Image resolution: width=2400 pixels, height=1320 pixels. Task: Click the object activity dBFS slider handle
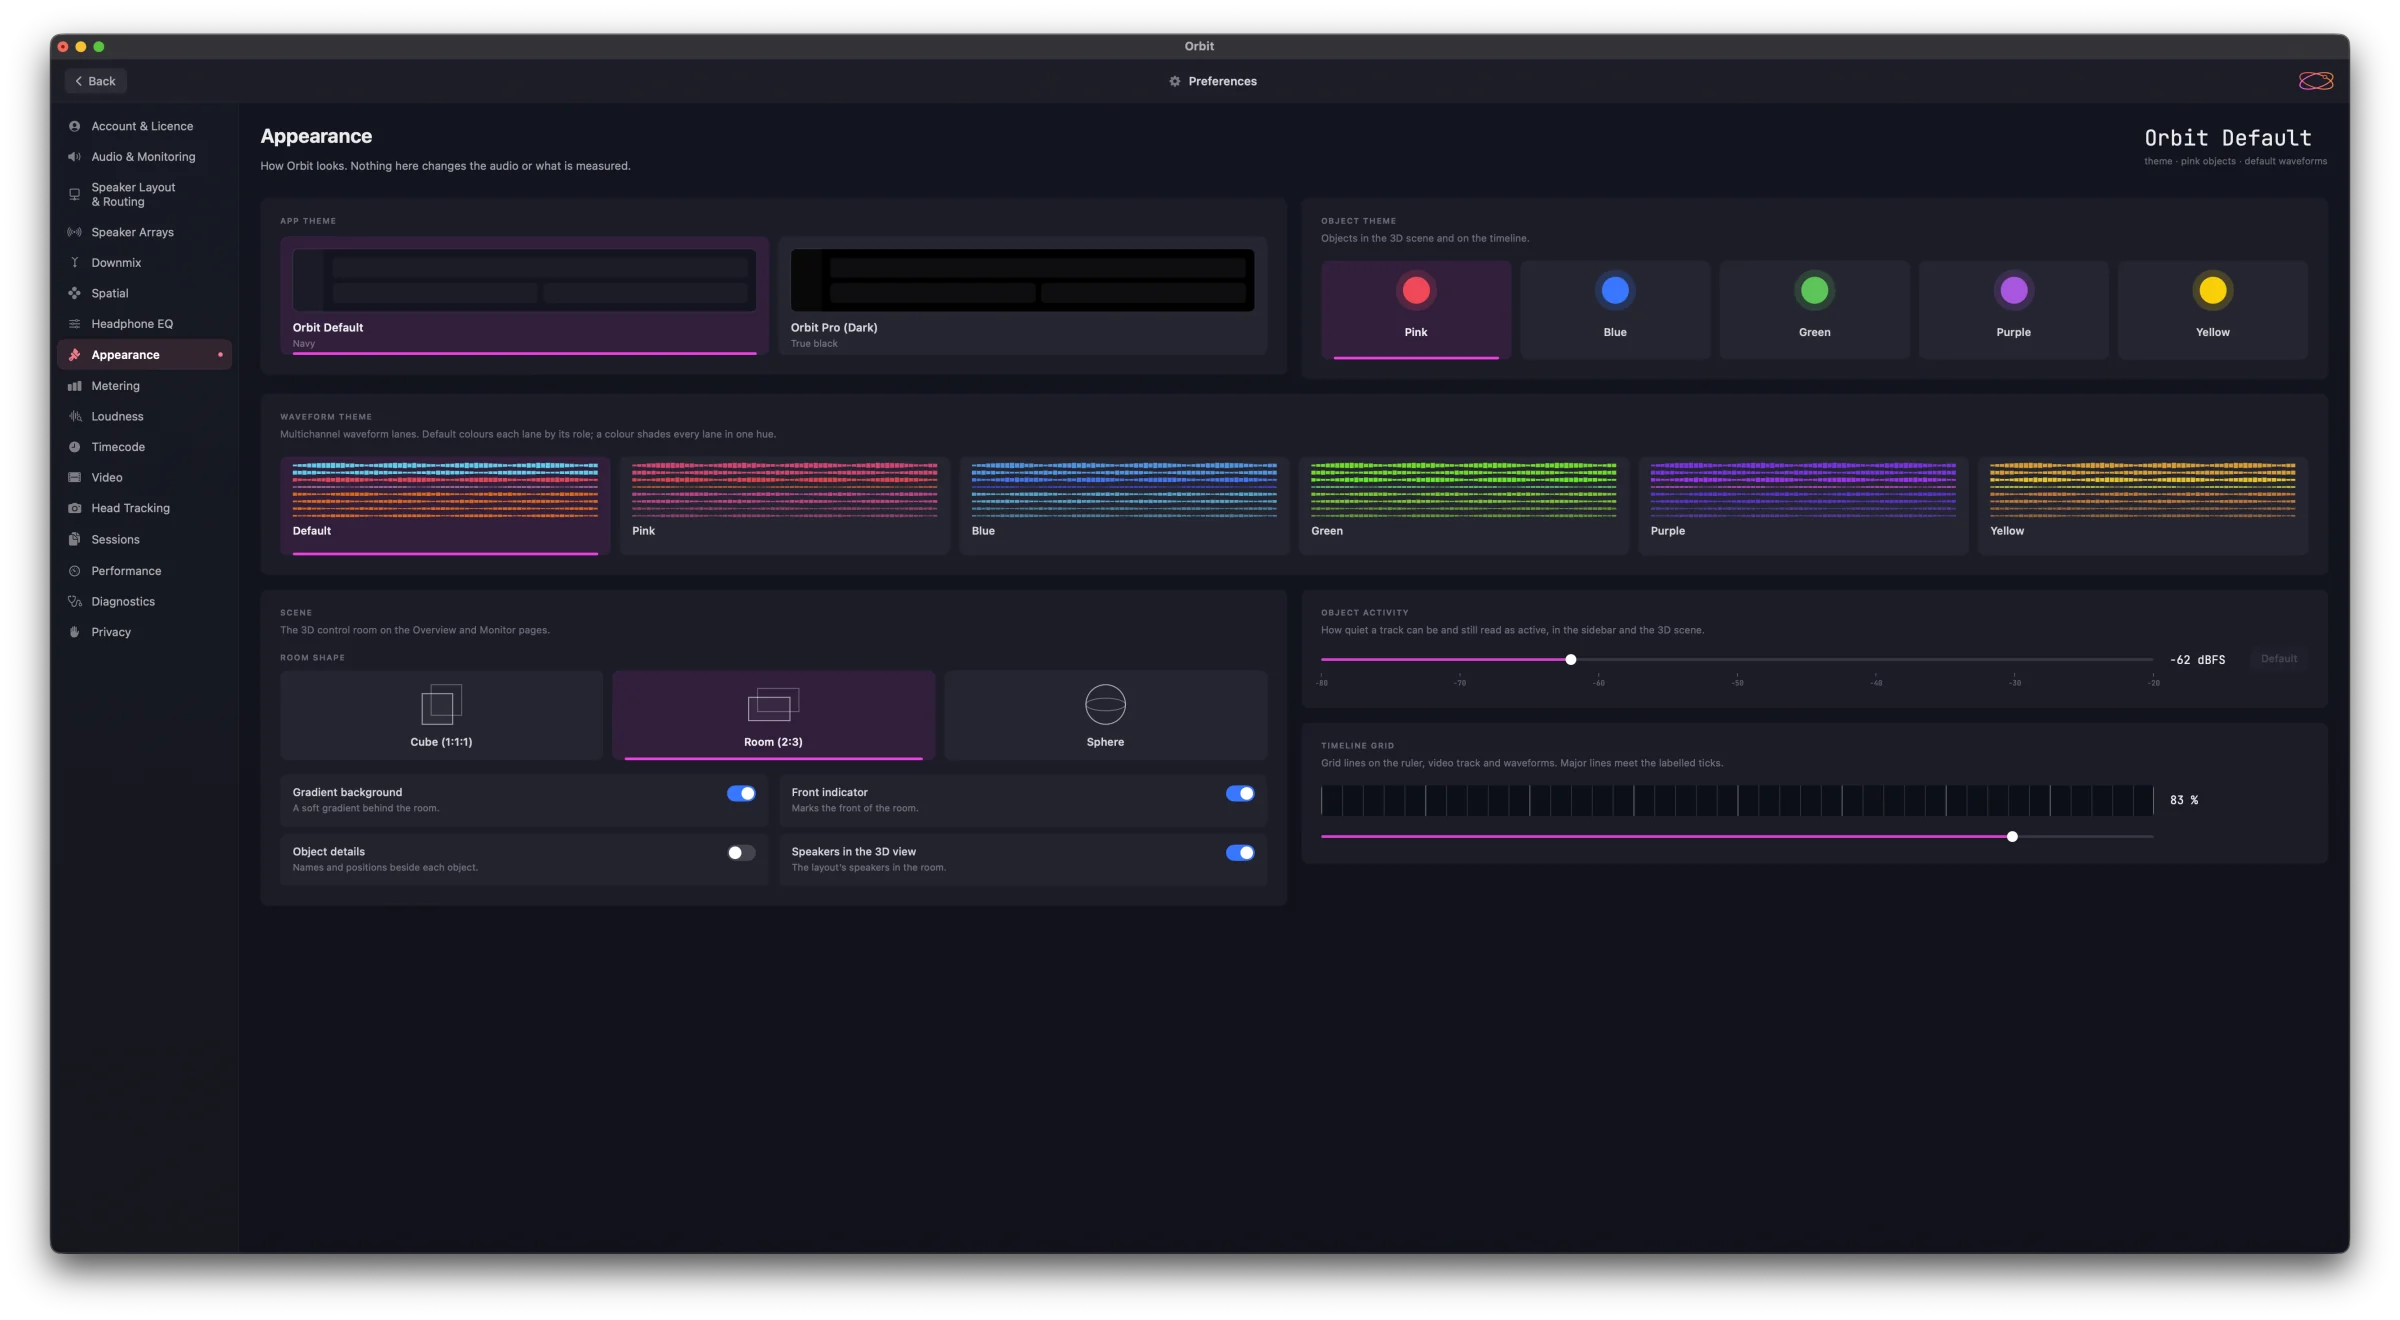[1571, 659]
